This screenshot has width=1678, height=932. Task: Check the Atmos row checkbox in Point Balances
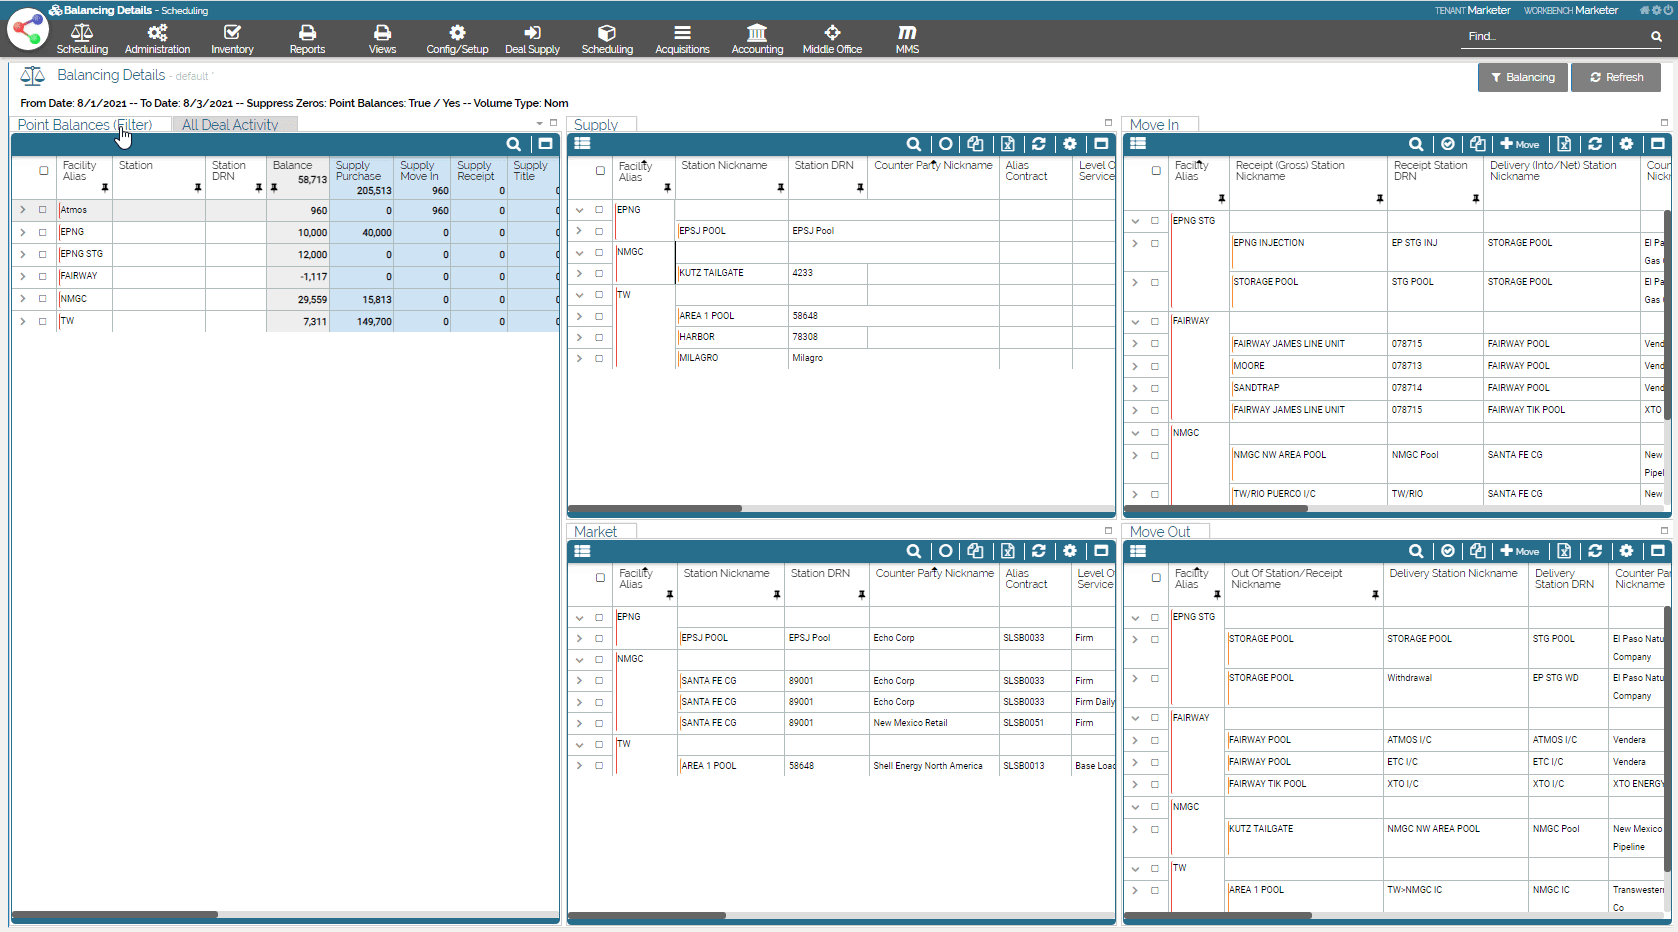(x=43, y=210)
